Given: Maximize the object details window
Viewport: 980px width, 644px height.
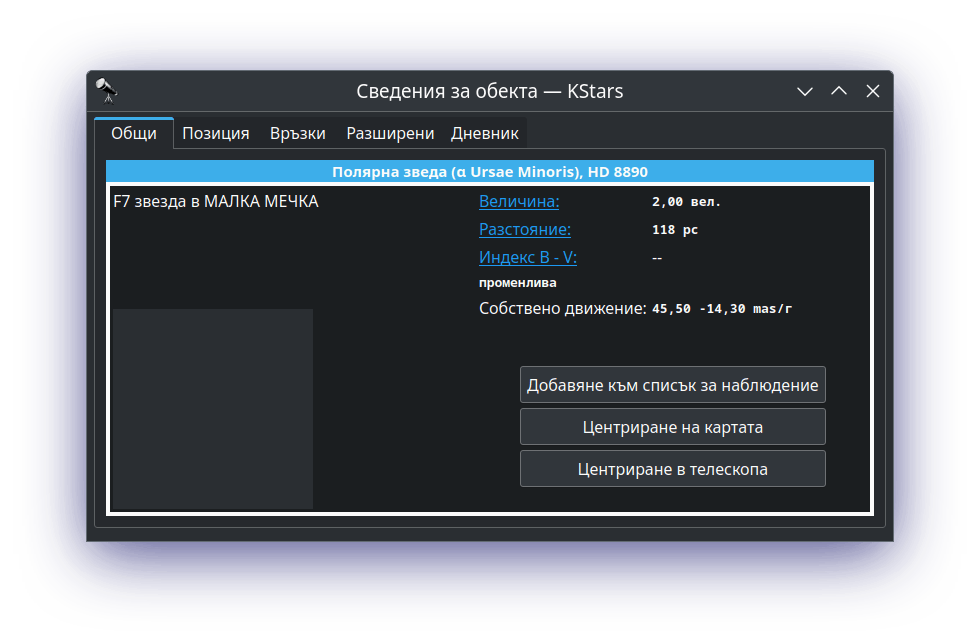Looking at the screenshot, I should (x=838, y=91).
